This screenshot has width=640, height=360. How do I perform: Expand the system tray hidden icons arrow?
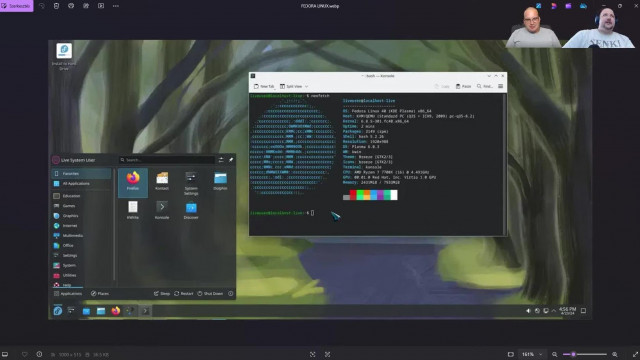point(554,311)
